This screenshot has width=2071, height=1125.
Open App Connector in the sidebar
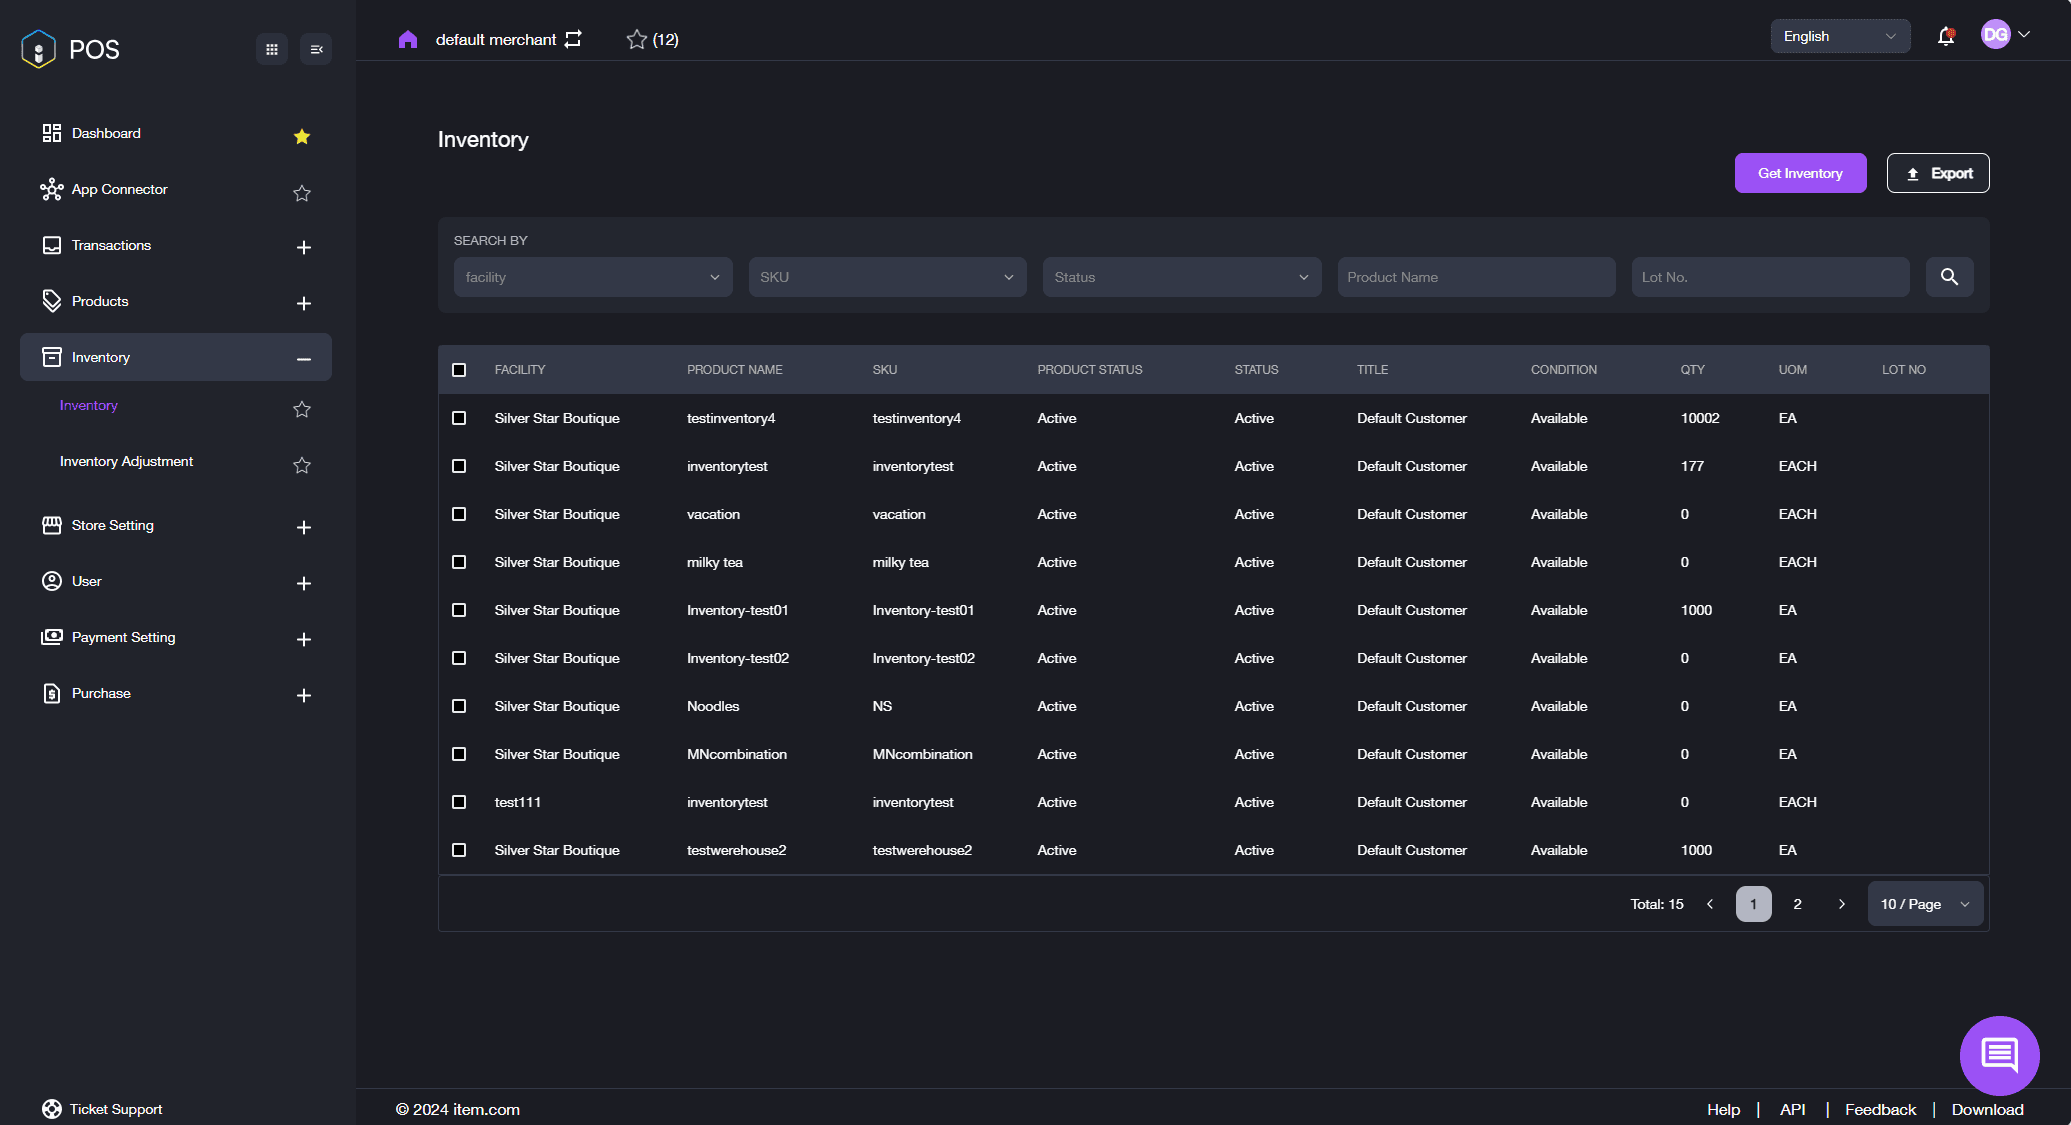(x=119, y=189)
